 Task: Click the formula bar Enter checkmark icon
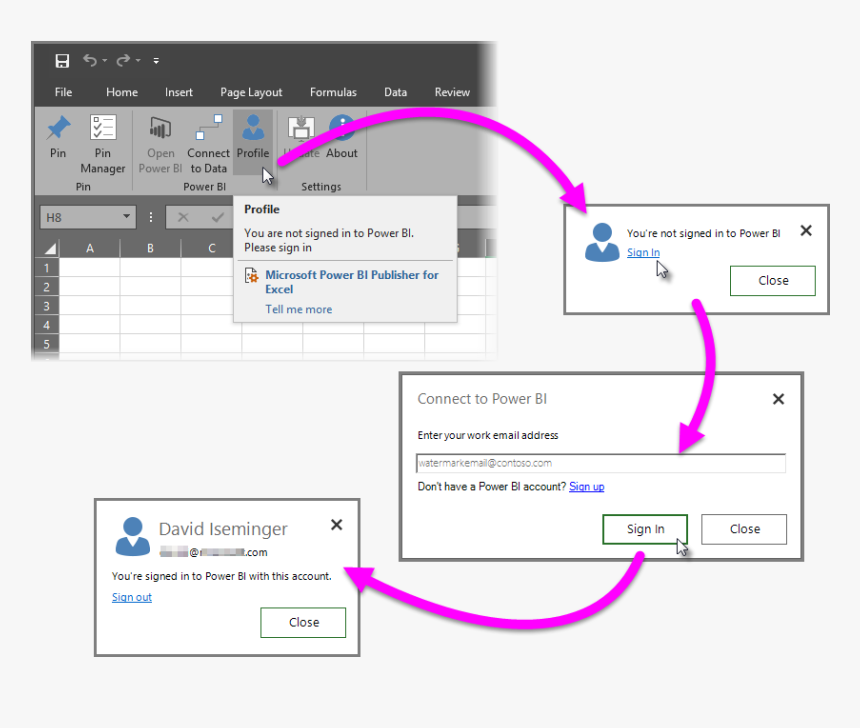coord(217,217)
